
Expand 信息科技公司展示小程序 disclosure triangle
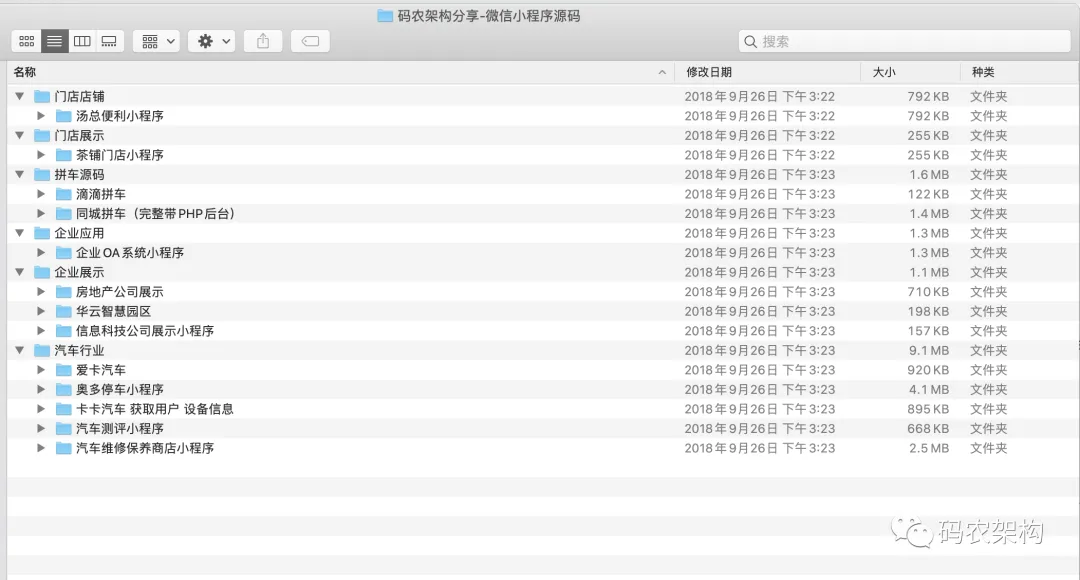41,331
